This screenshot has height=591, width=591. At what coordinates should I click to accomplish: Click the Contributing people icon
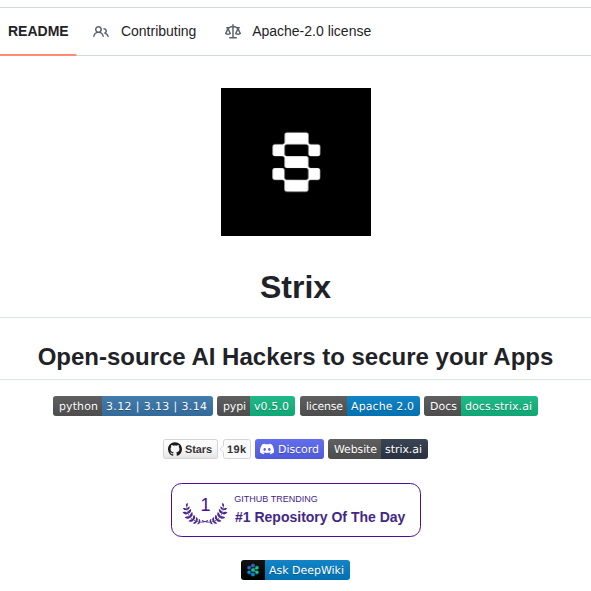tap(101, 32)
